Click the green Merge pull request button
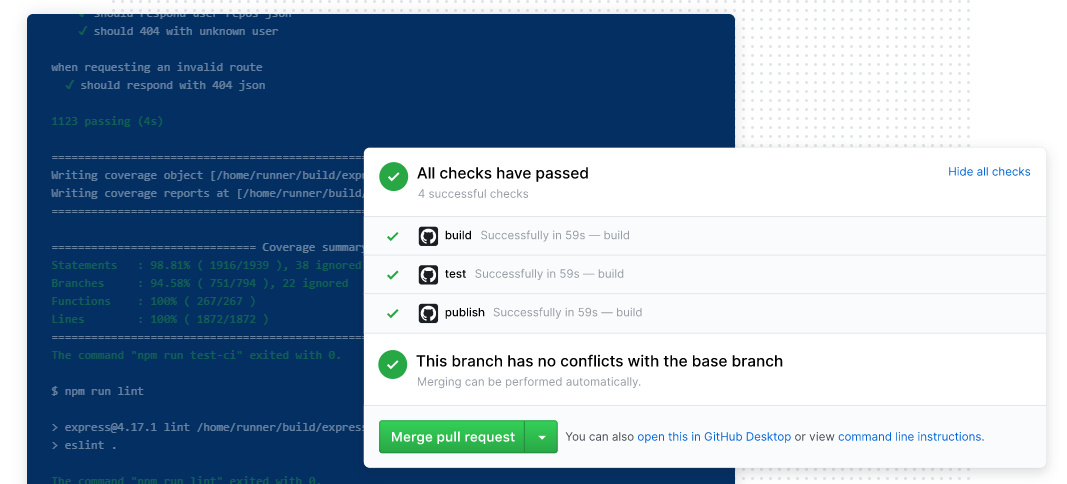 pos(453,436)
